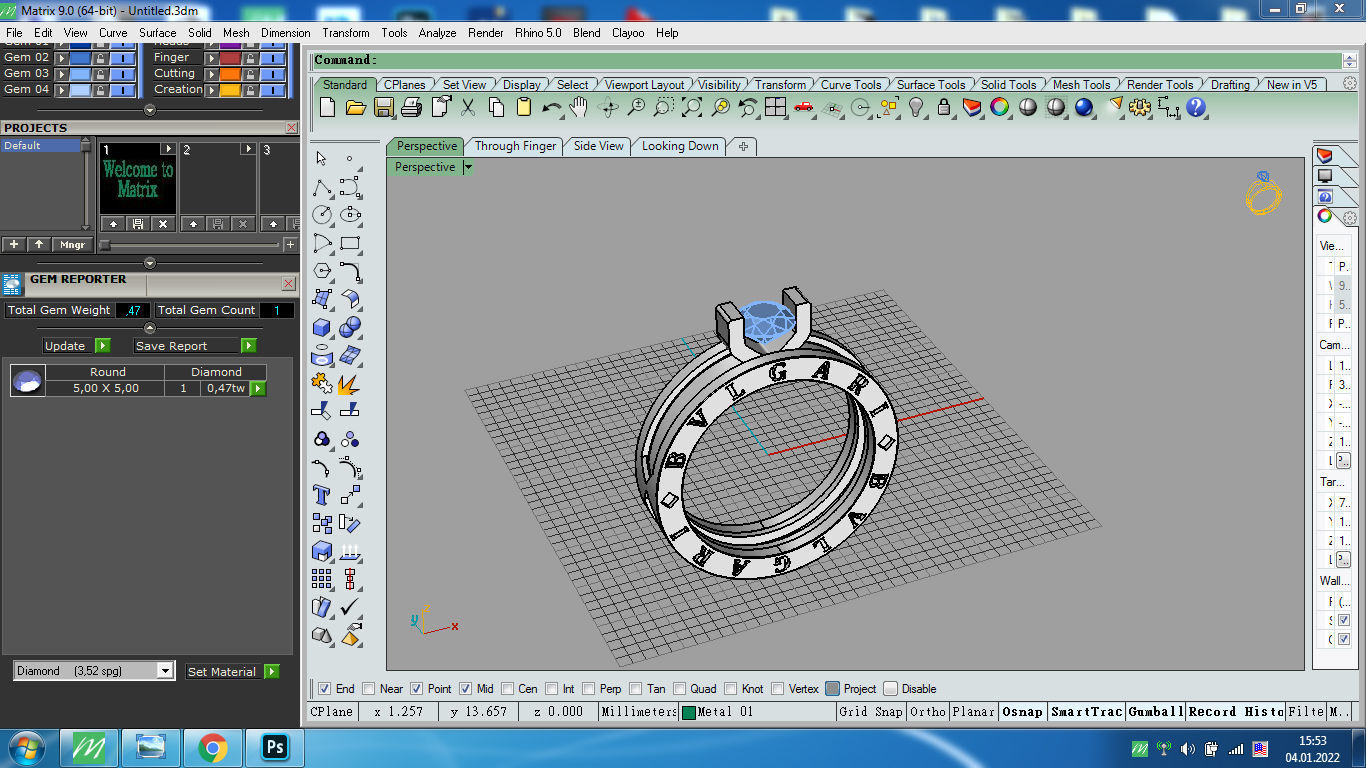Image resolution: width=1366 pixels, height=768 pixels.
Task: Click the checkmark Check Objects icon
Action: (x=350, y=607)
